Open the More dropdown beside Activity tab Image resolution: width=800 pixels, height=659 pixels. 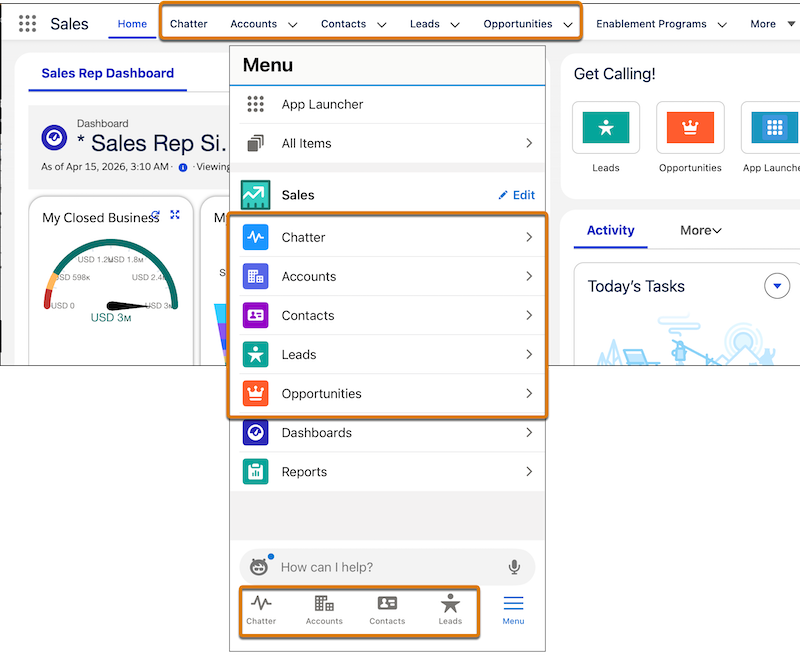[701, 231]
